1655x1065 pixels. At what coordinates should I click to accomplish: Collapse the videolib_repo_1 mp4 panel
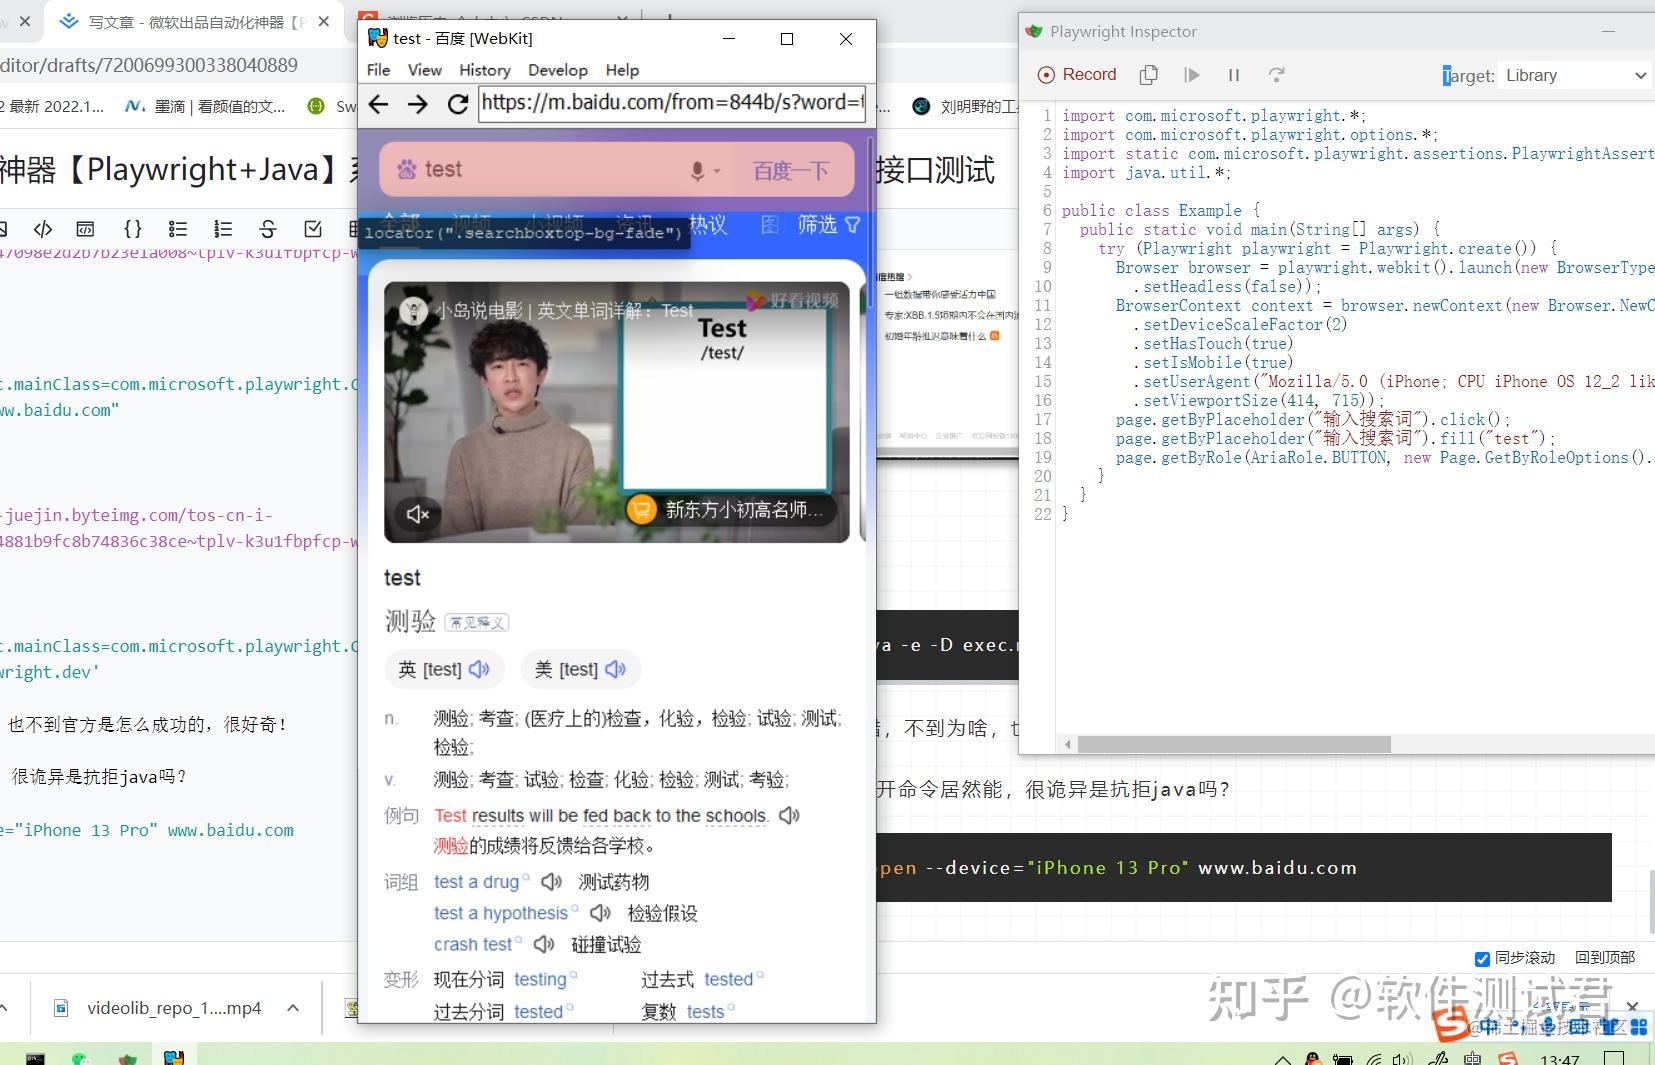click(x=291, y=1008)
